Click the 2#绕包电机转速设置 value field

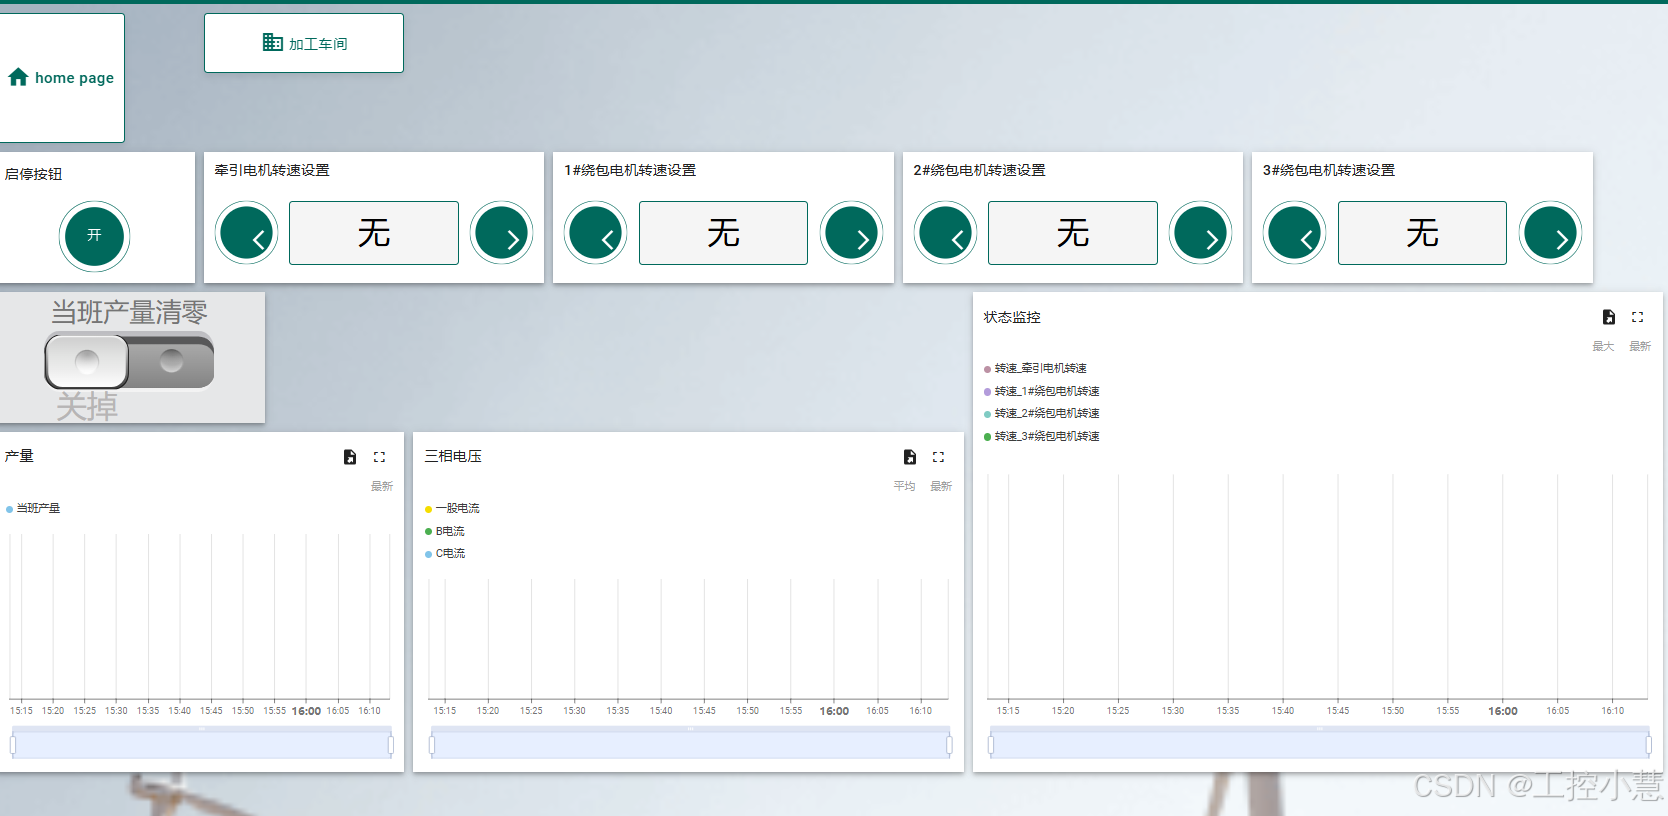[x=1073, y=233]
